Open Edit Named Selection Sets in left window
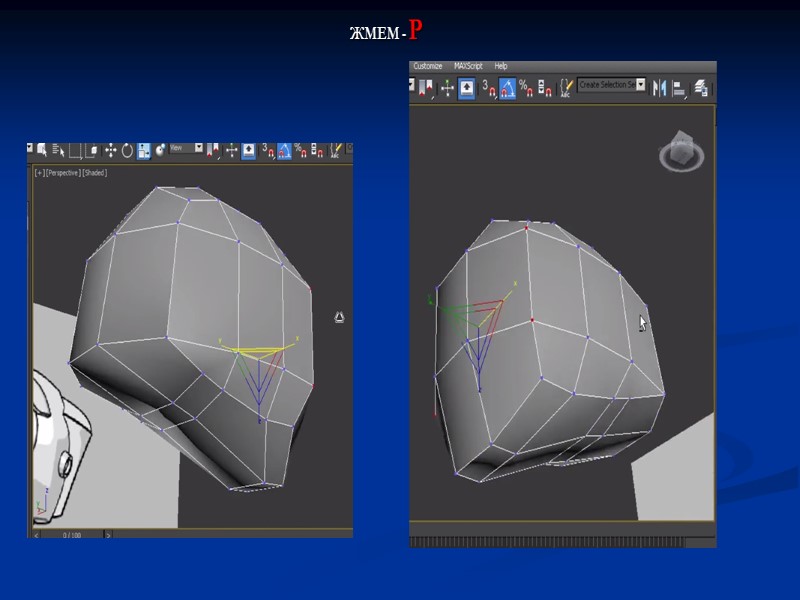Viewport: 800px width, 600px height. (335, 151)
